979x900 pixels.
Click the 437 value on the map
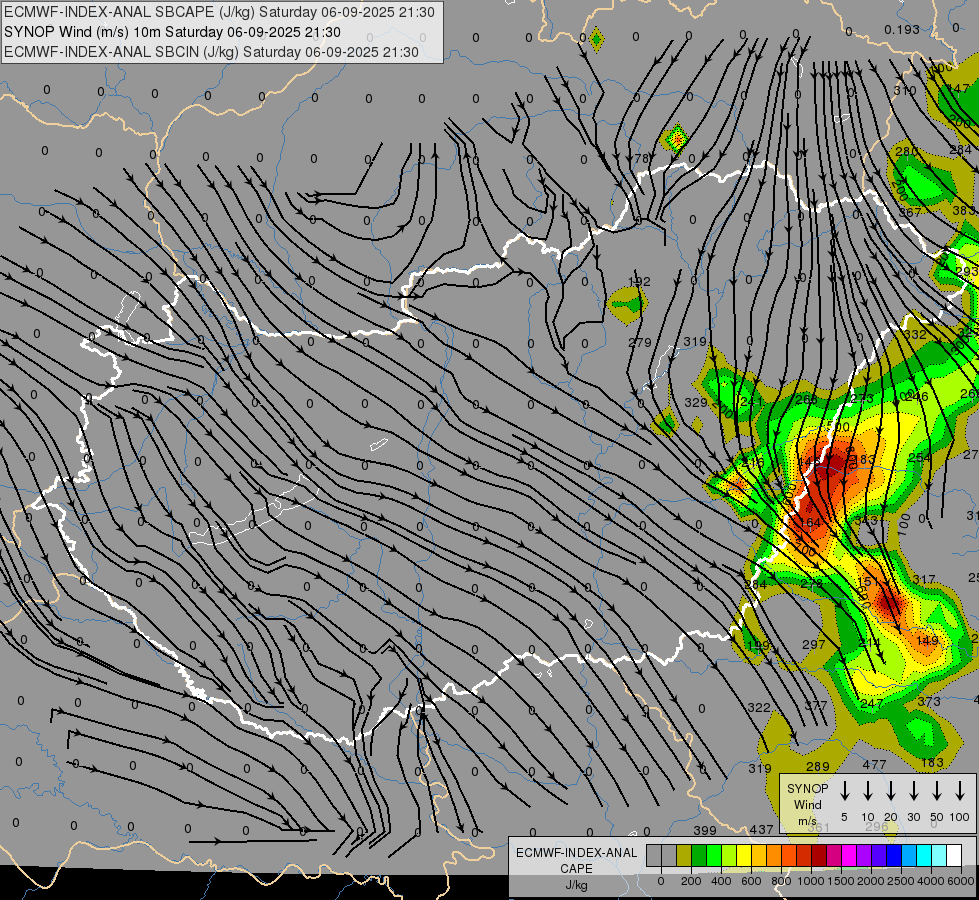coord(761,829)
